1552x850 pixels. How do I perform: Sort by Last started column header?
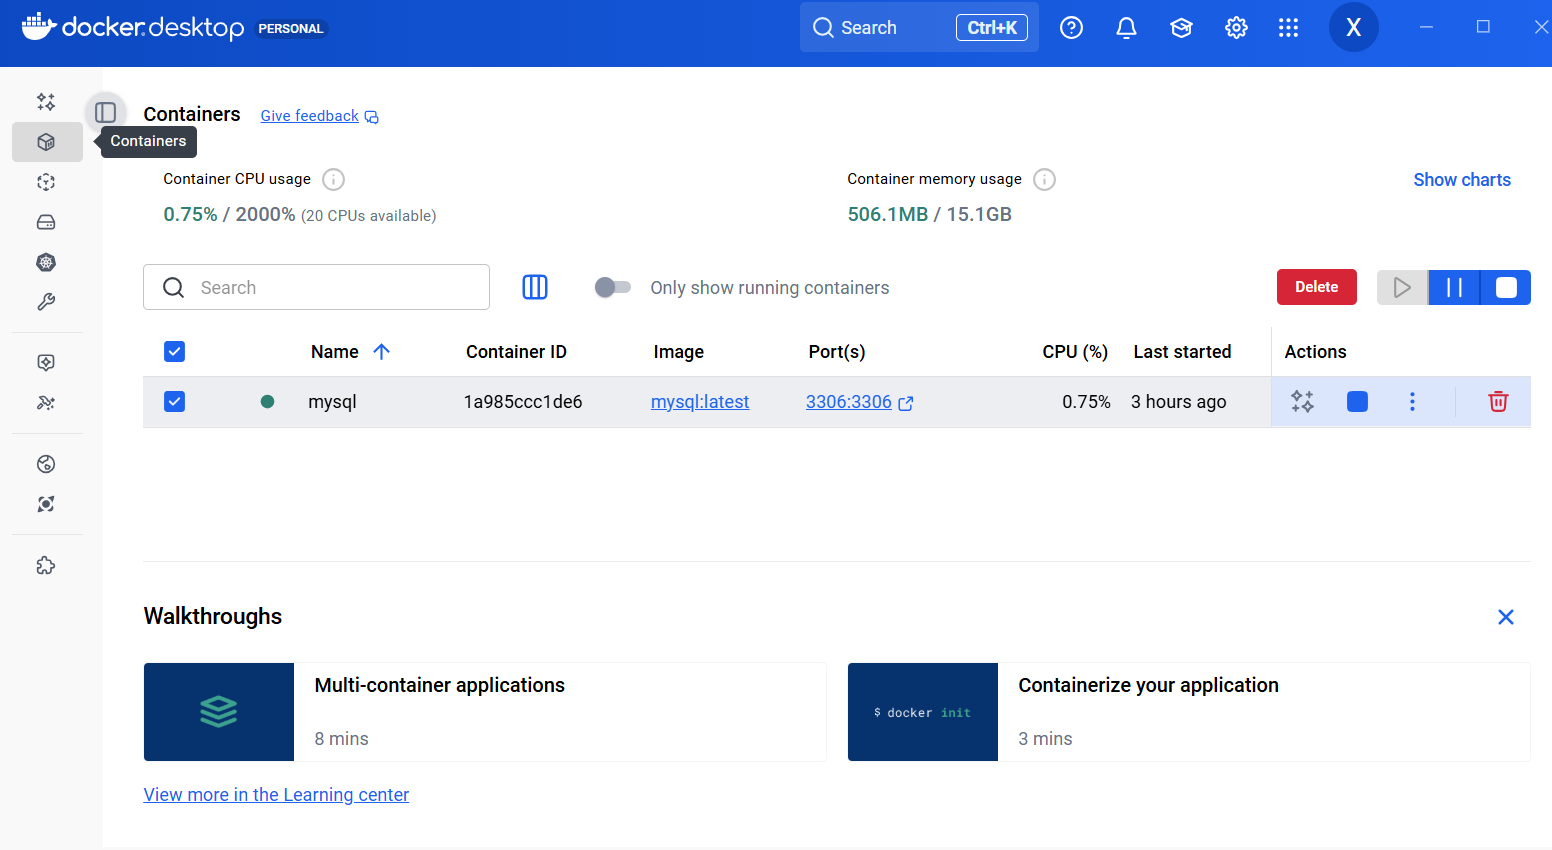pos(1182,352)
